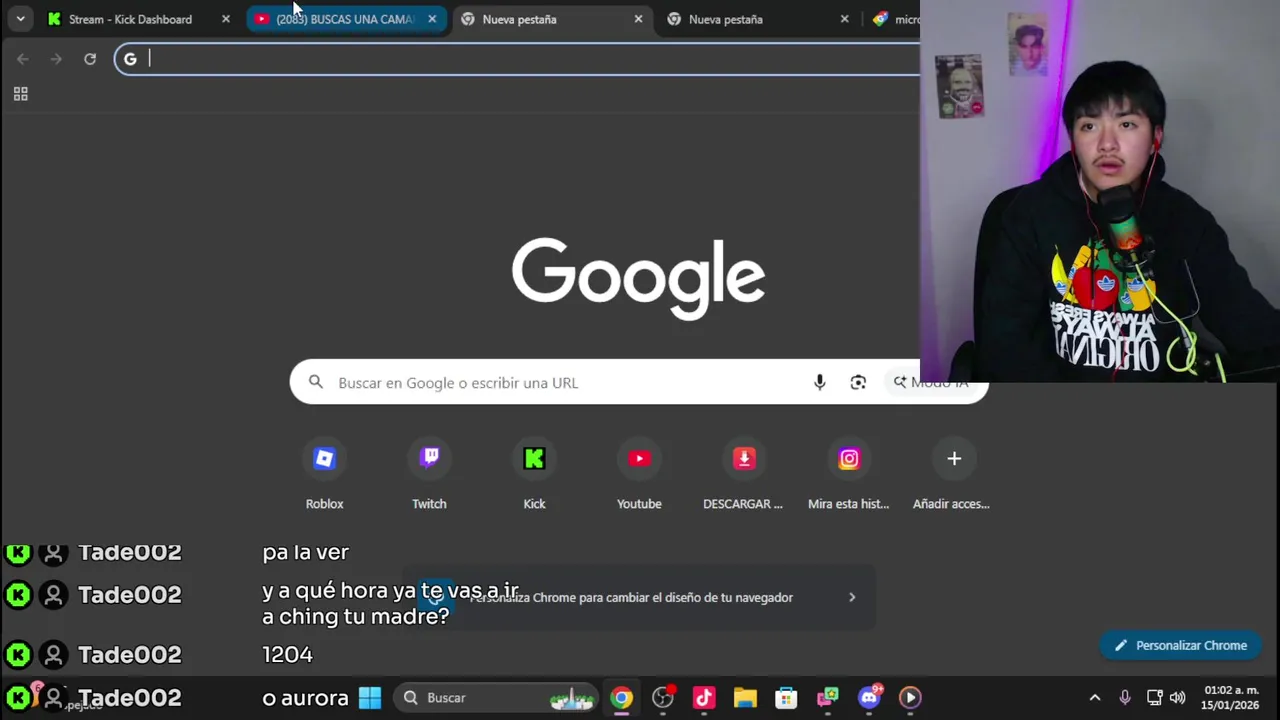Click the system tray microphone icon
The image size is (1280, 720).
[x=1125, y=697]
